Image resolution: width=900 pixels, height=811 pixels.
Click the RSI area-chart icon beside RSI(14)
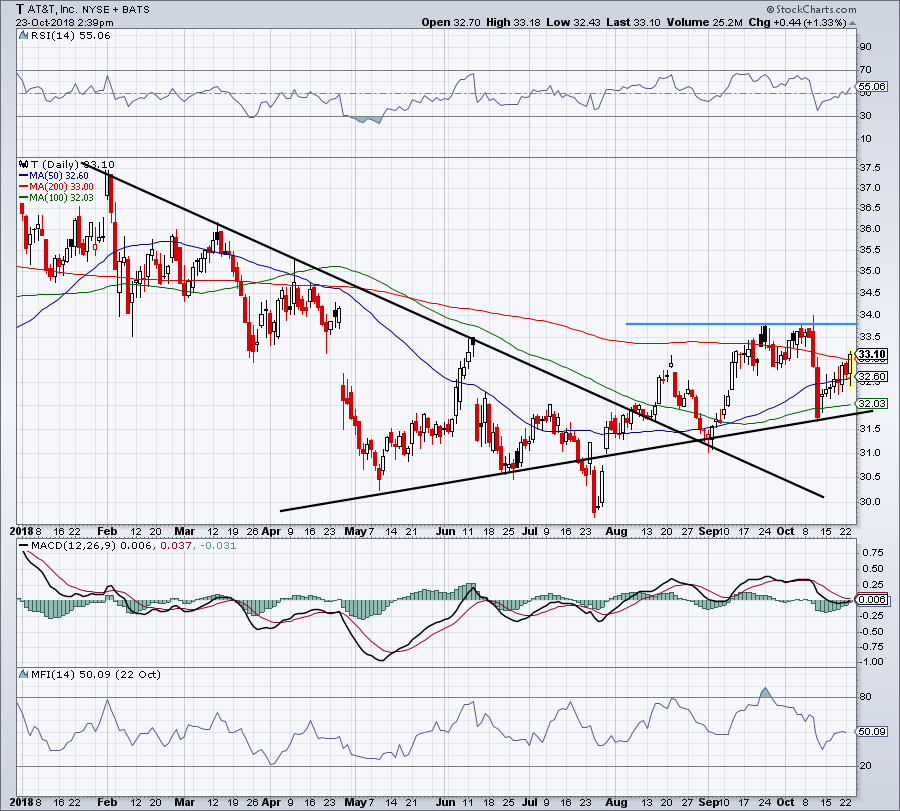[x=24, y=36]
